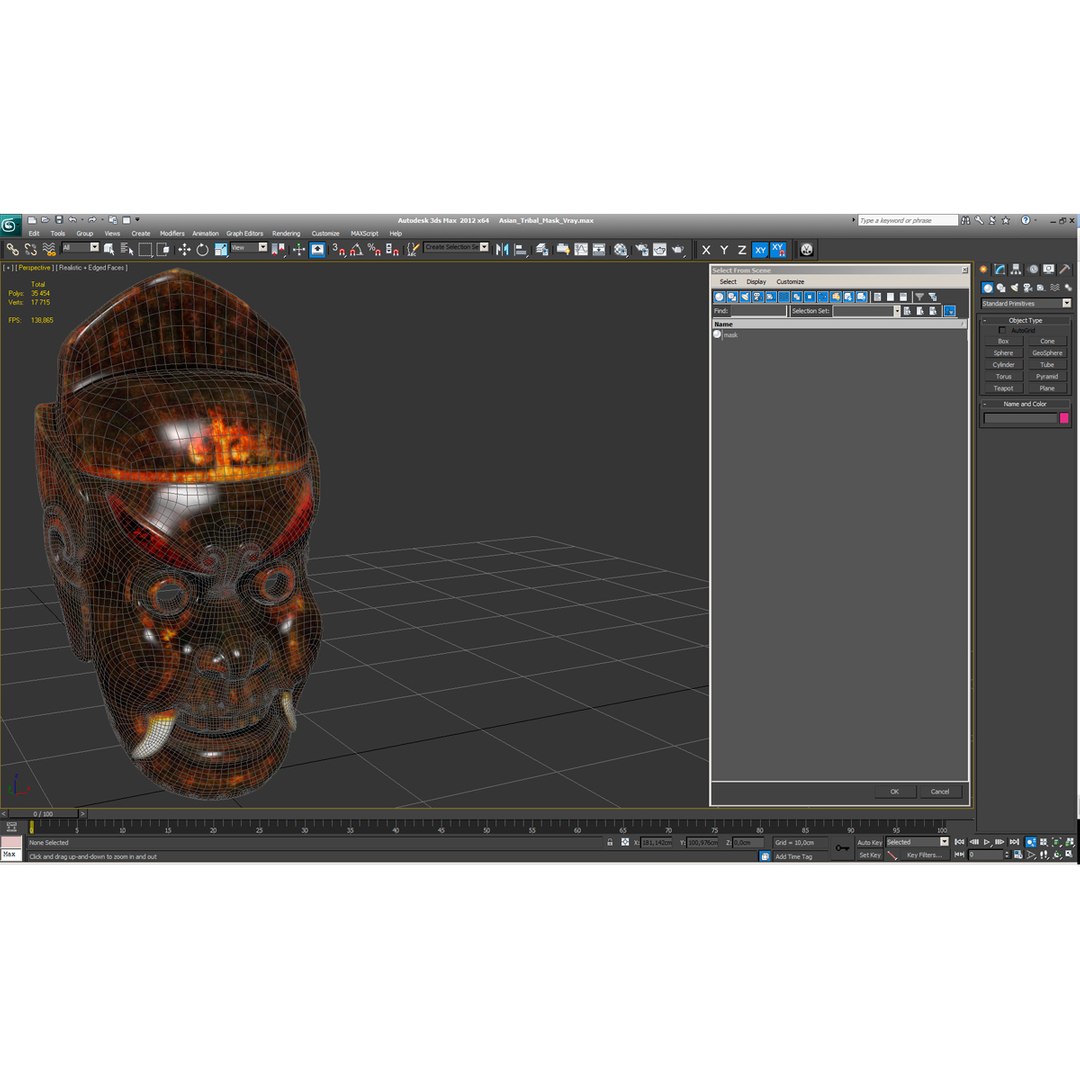Image resolution: width=1080 pixels, height=1080 pixels.
Task: Select the Select and Scale tool
Action: (220, 249)
